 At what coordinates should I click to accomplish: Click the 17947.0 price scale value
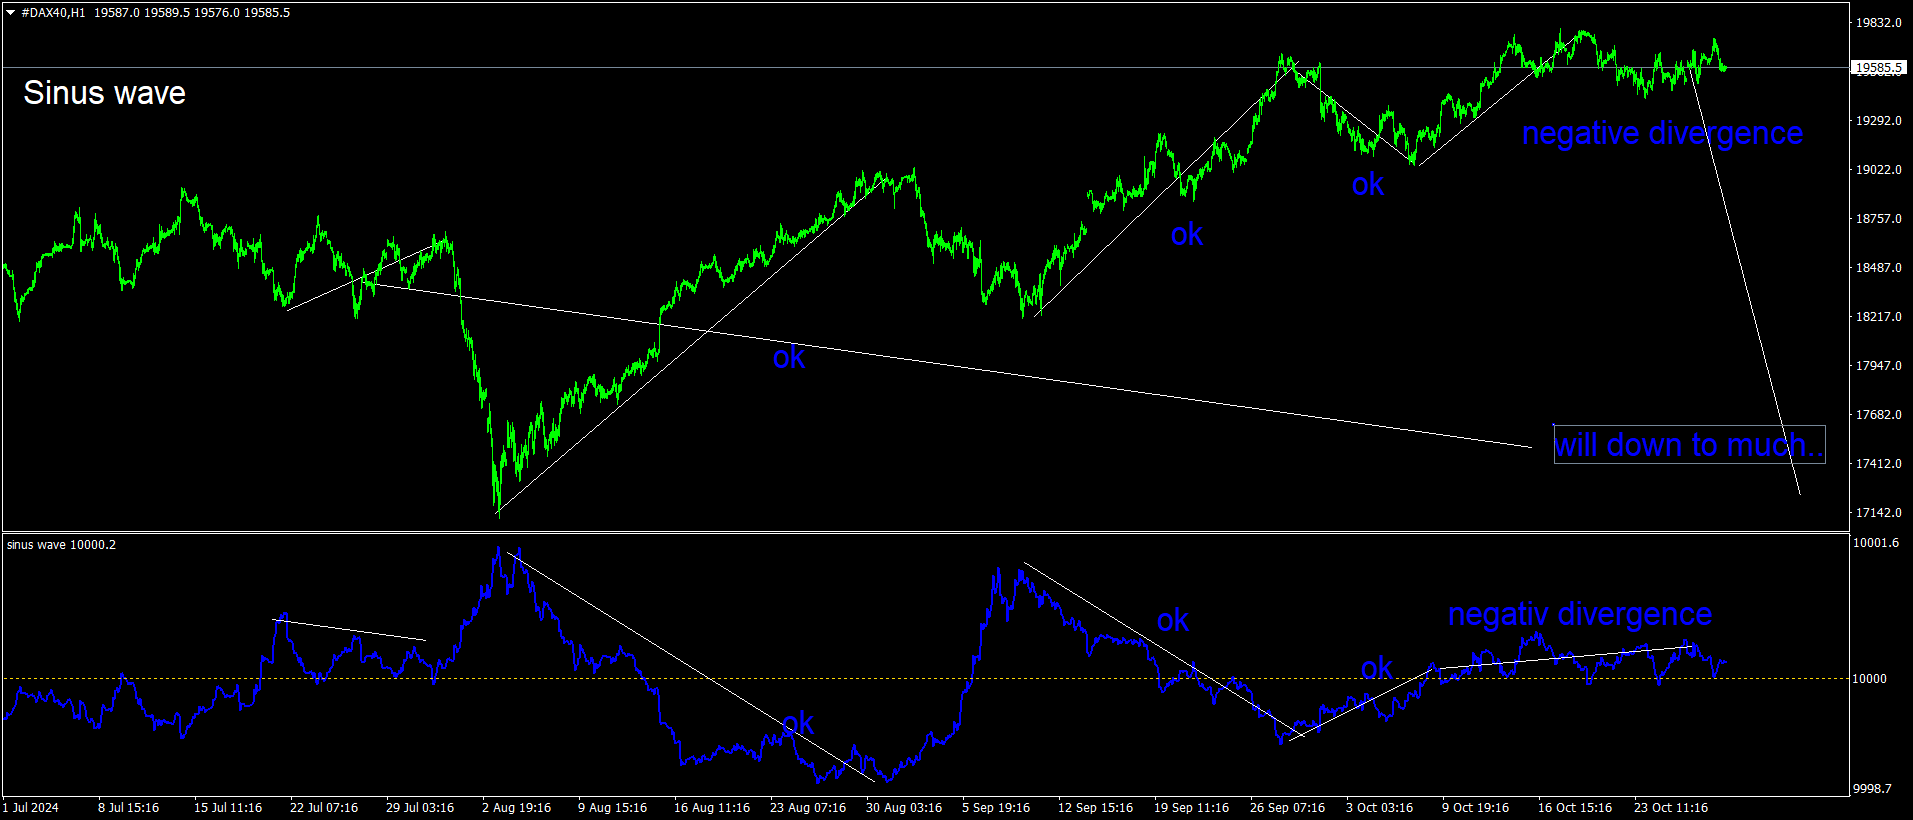click(1879, 366)
